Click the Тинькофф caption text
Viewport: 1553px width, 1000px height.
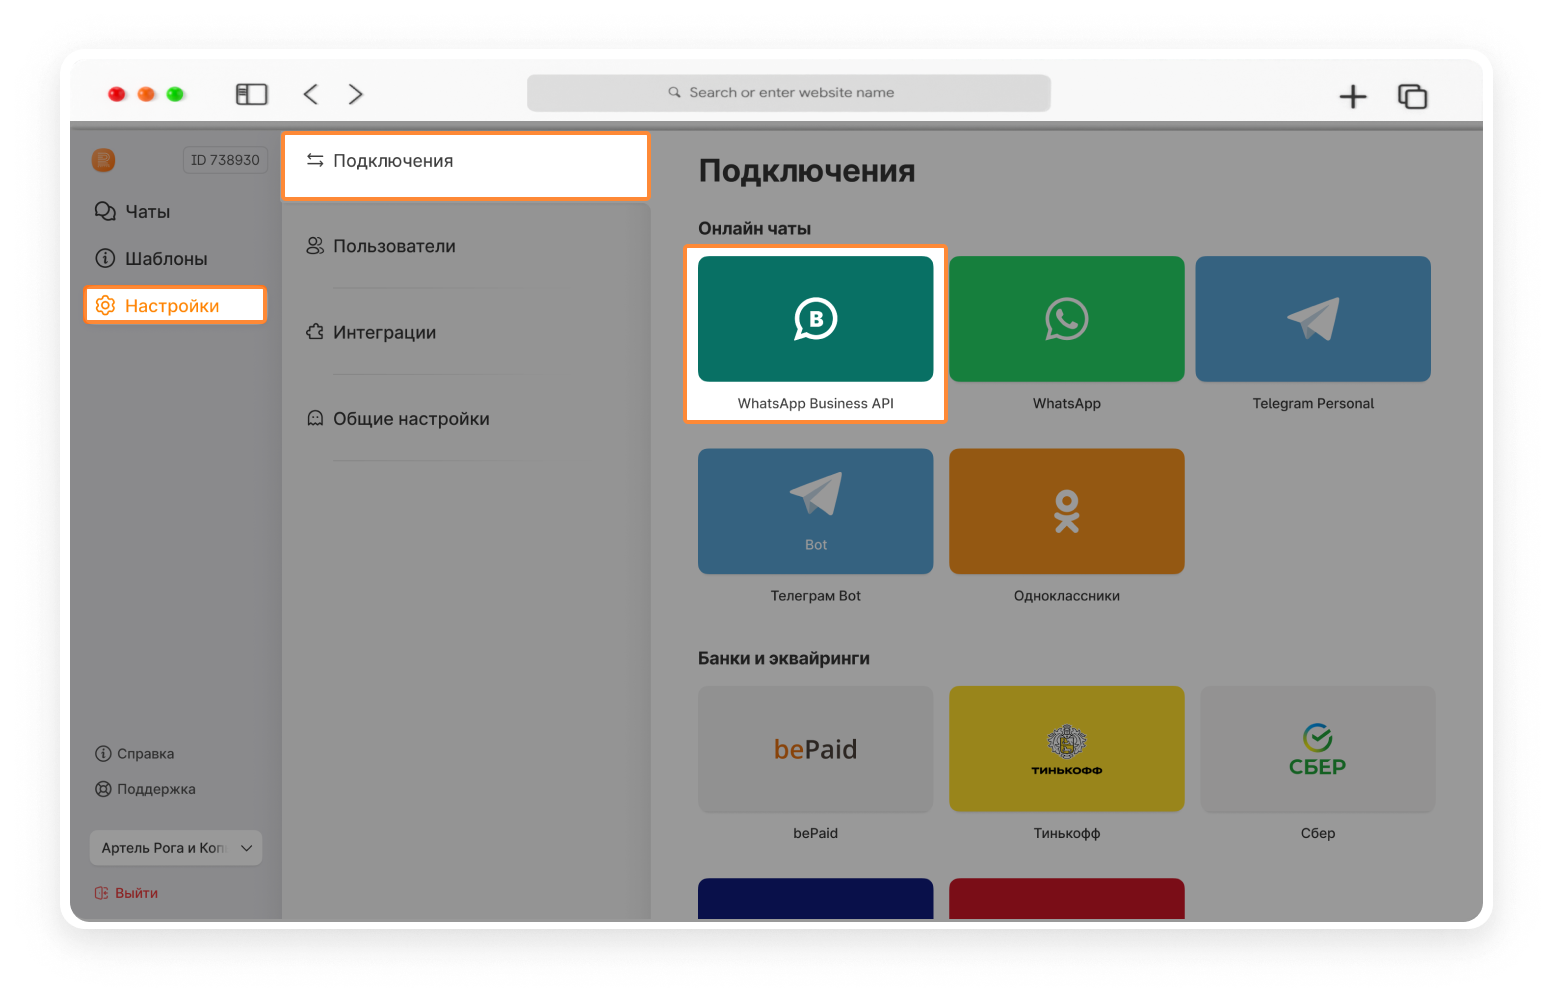(x=1066, y=833)
